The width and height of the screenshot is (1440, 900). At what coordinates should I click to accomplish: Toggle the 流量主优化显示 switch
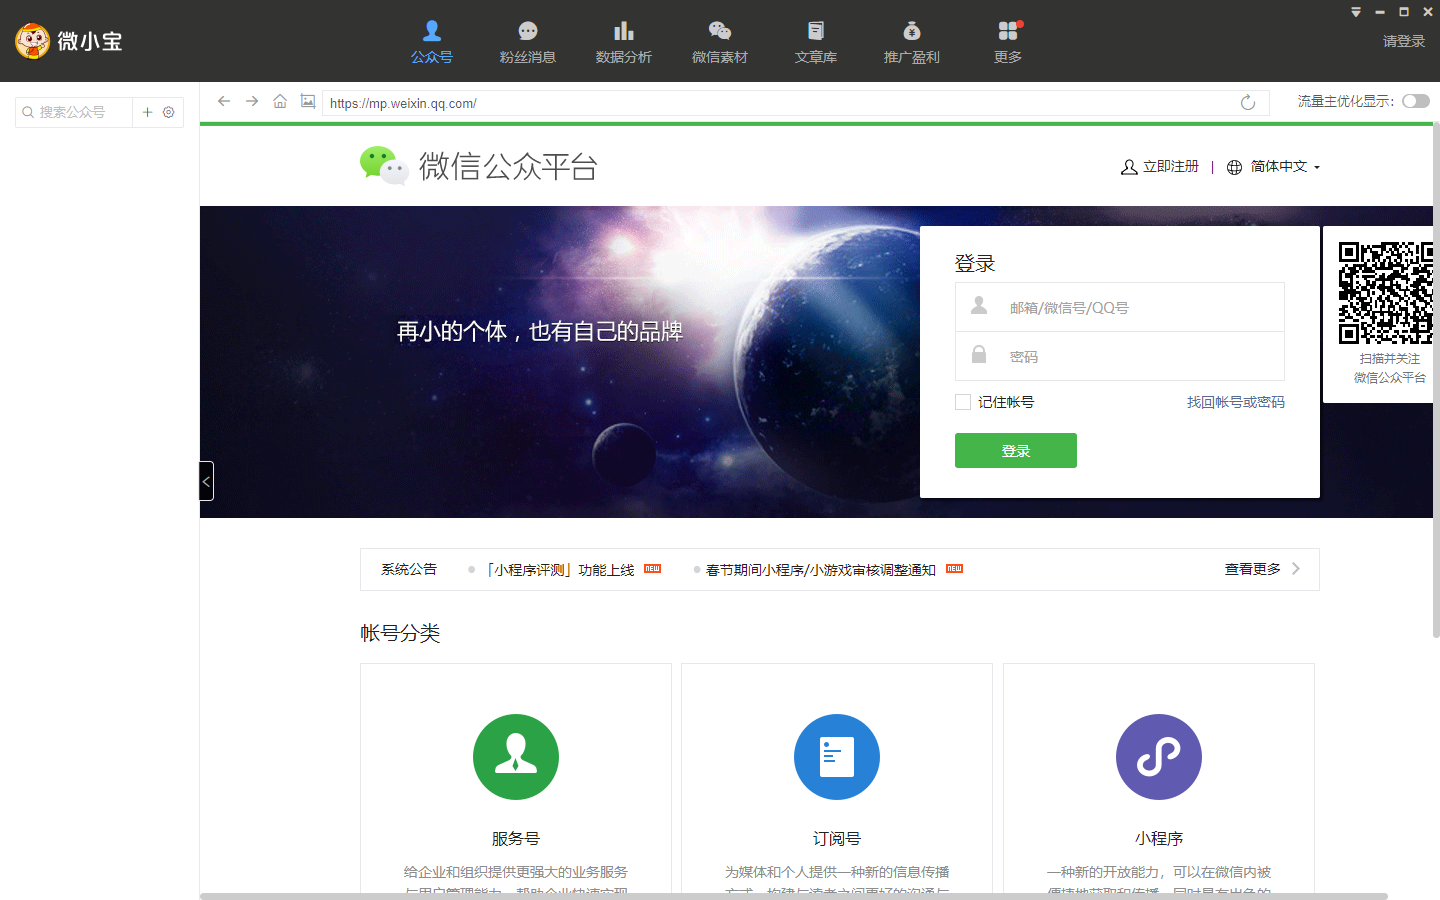point(1415,101)
